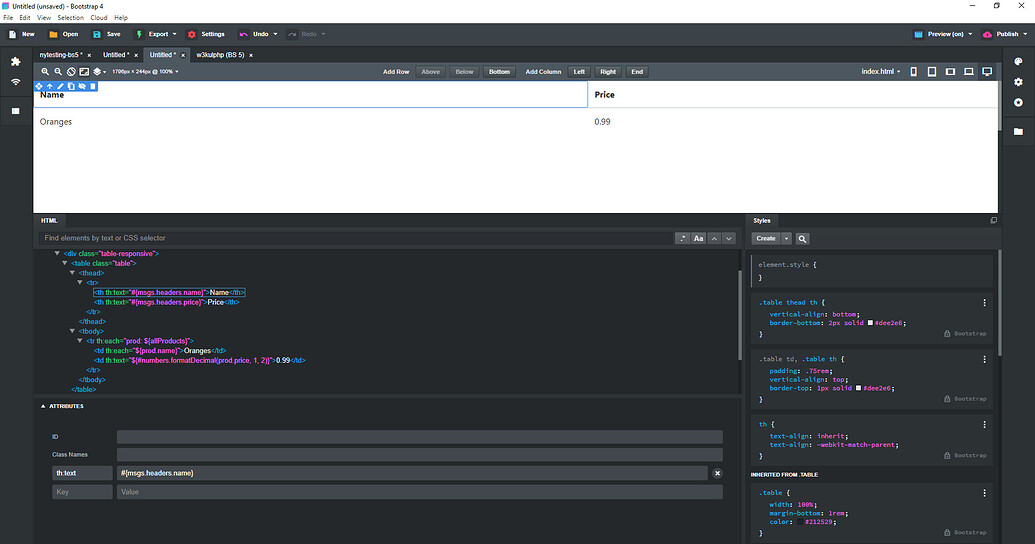This screenshot has height=544, width=1035.
Task: Delete selected element with trash icon
Action: tap(93, 86)
